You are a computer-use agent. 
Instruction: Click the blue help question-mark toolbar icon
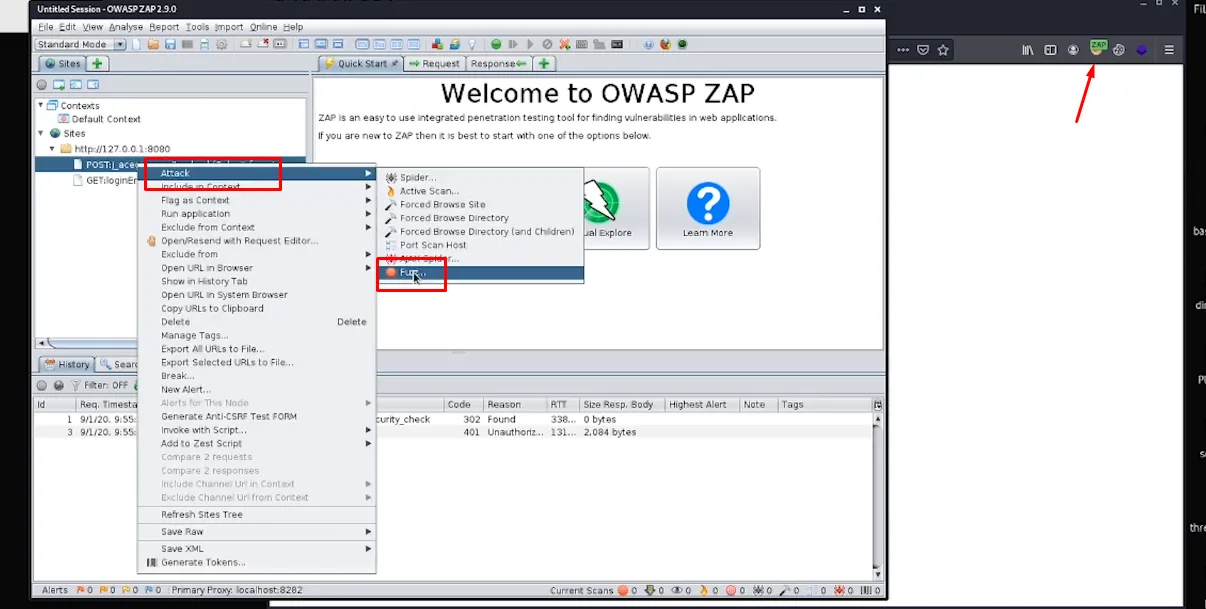(649, 44)
